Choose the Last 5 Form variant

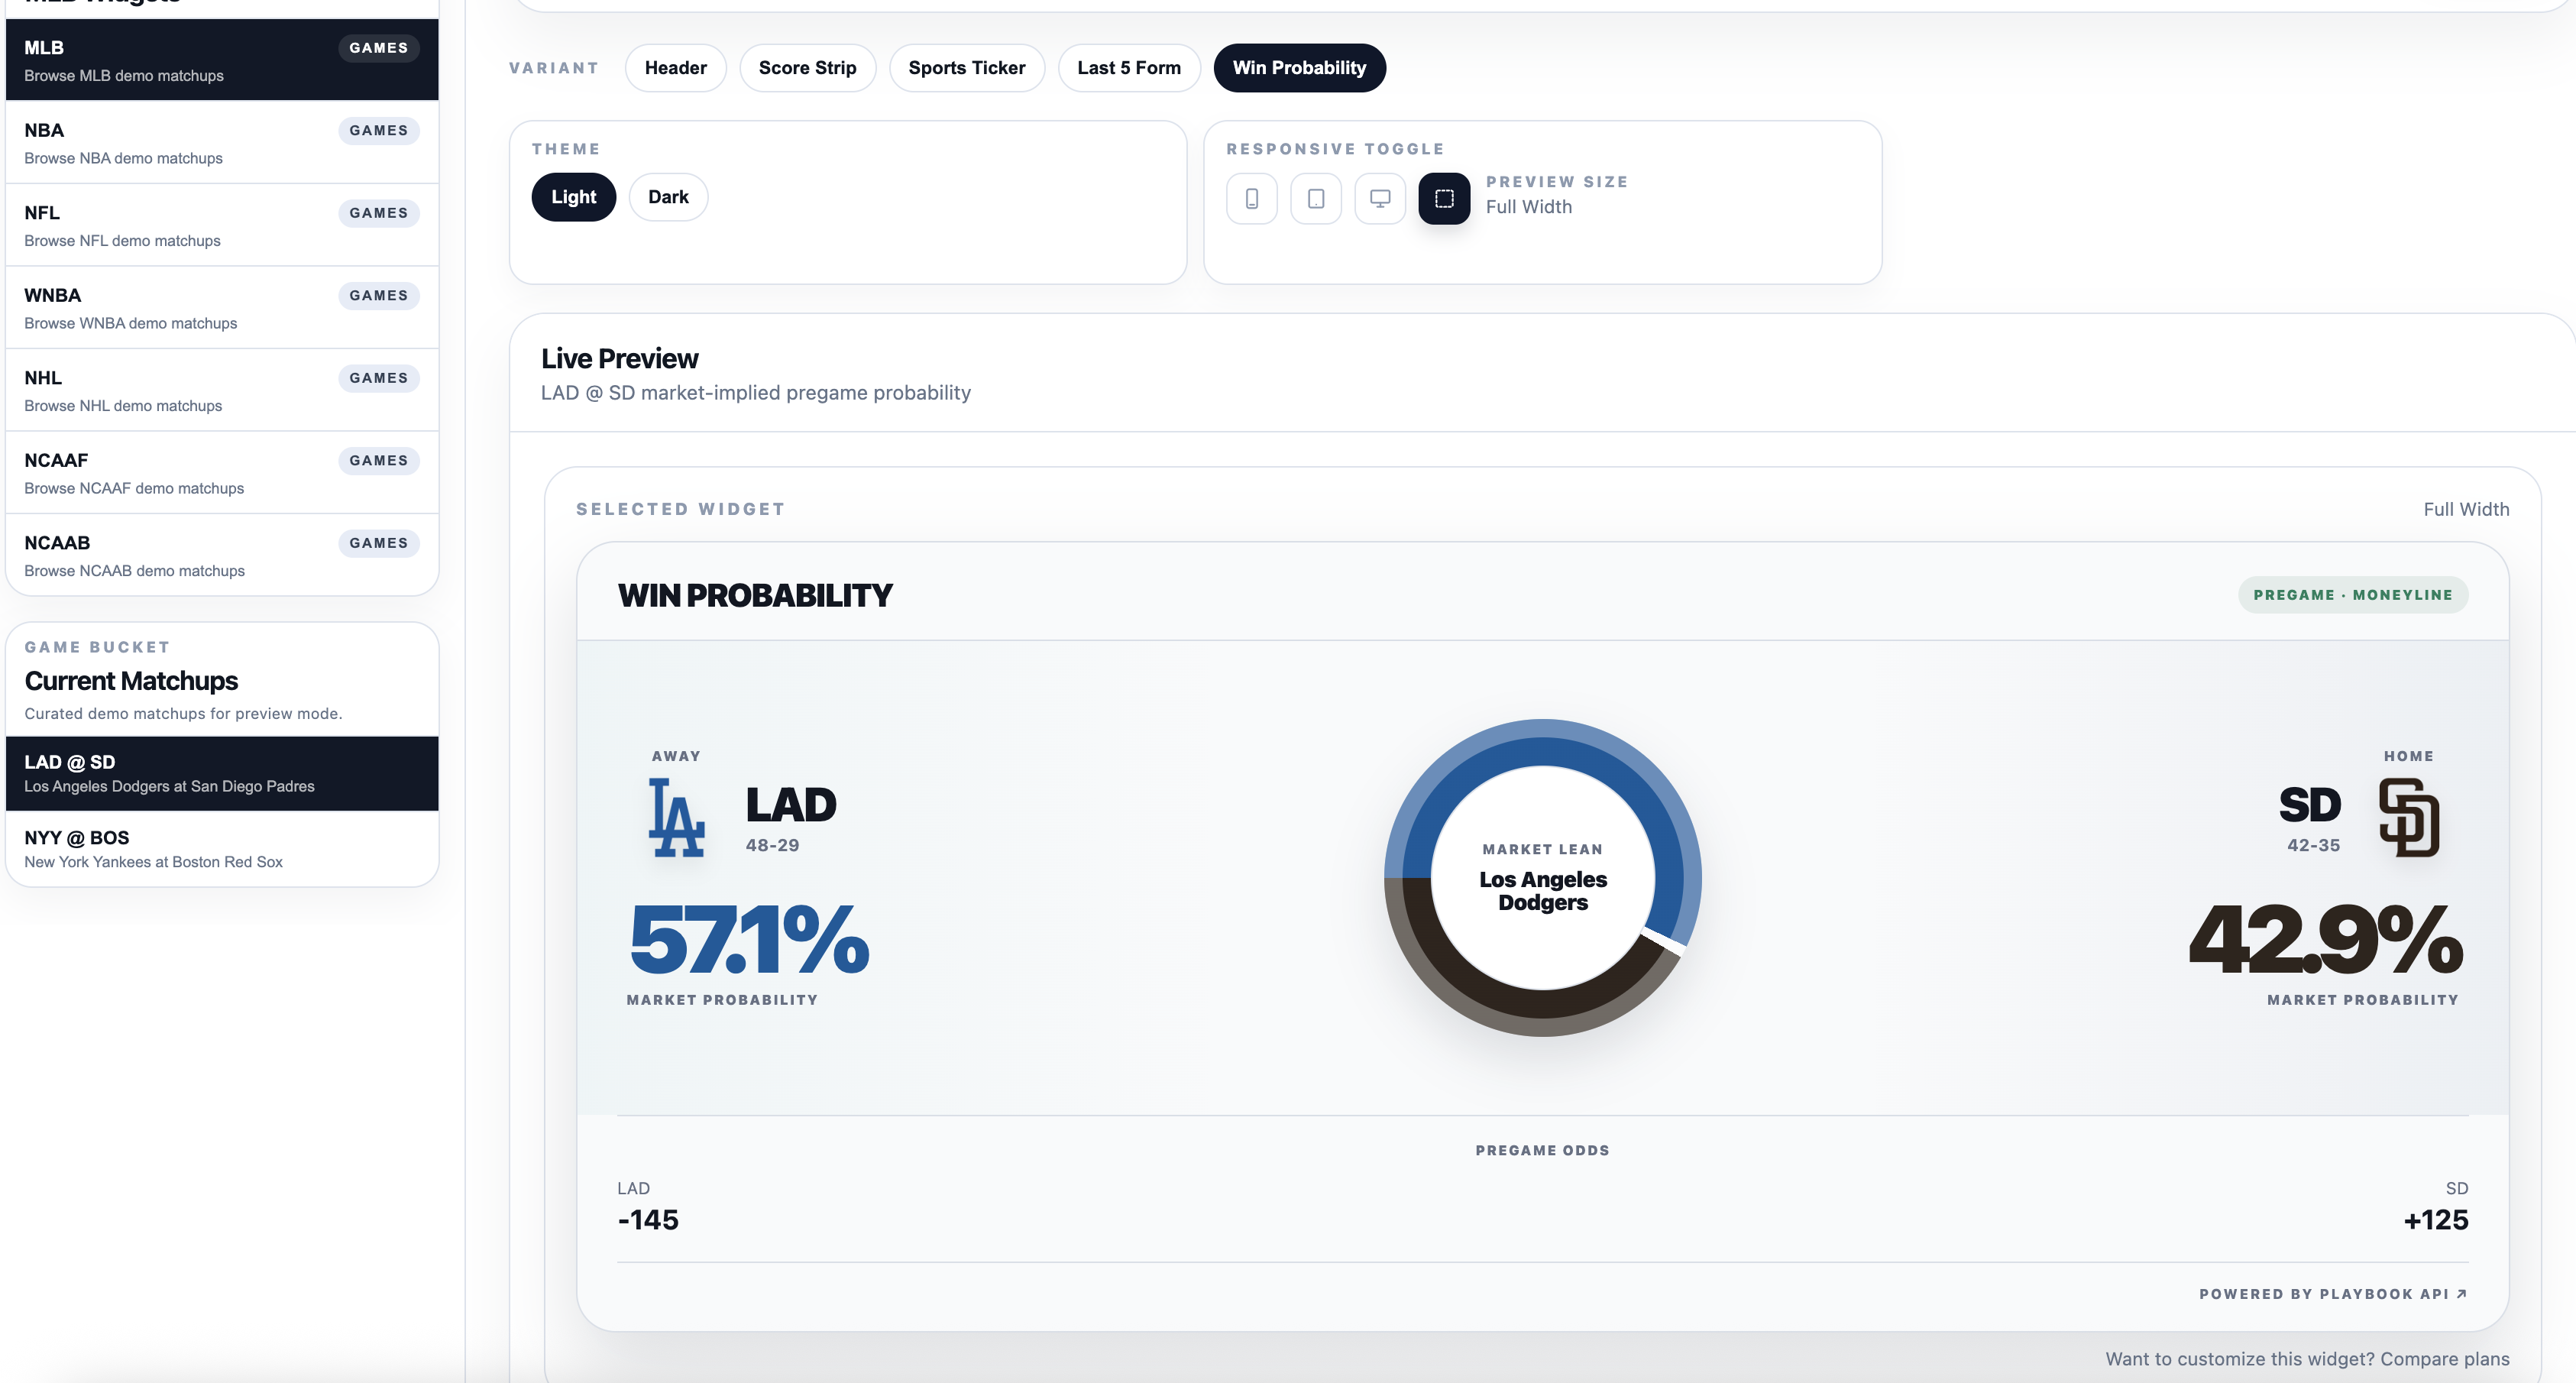click(1129, 68)
